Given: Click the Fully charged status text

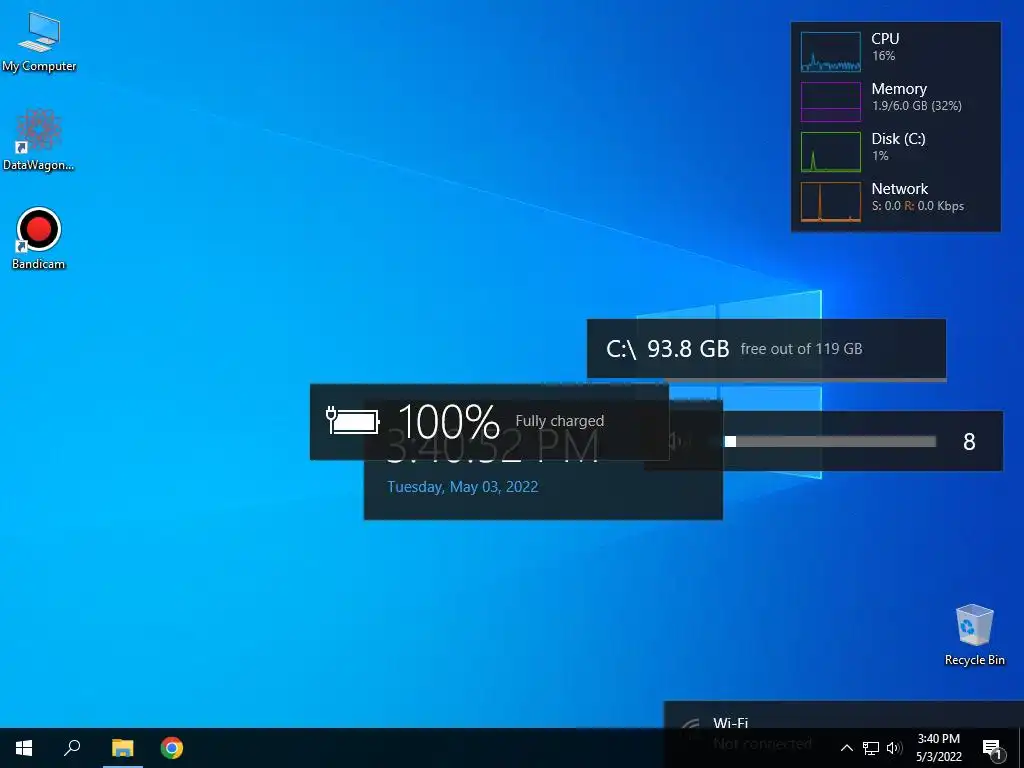Looking at the screenshot, I should [x=560, y=421].
